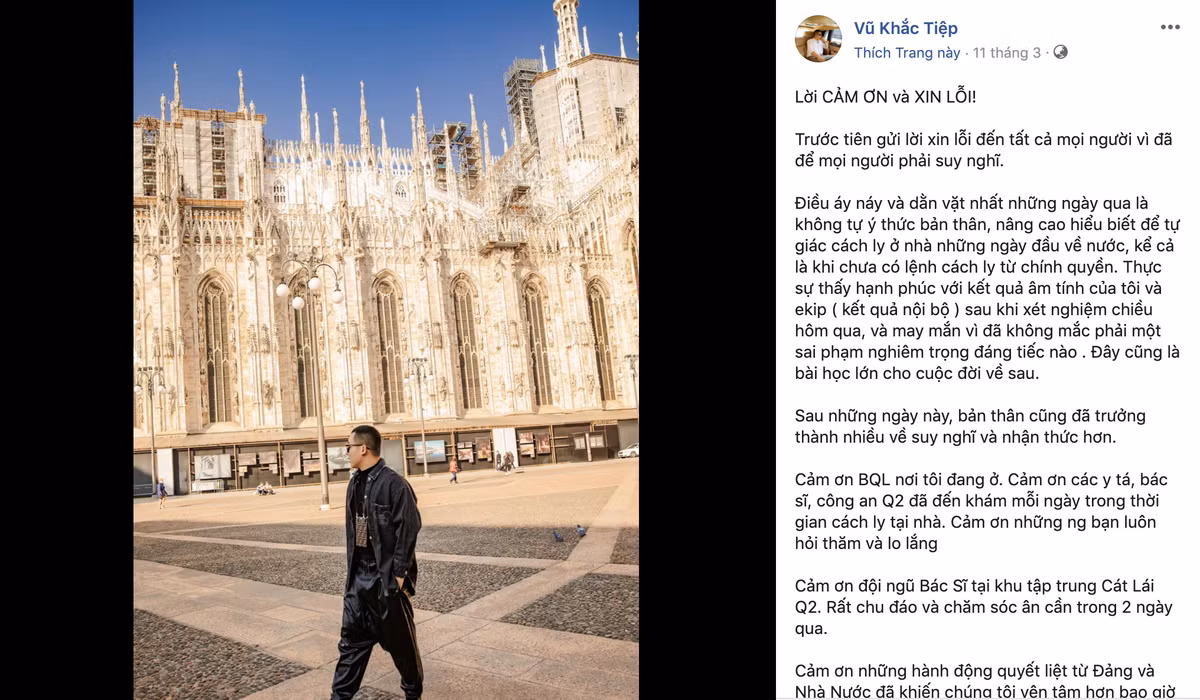This screenshot has width=1200, height=700.
Task: Open the three-dot post options menu
Action: point(1170,27)
